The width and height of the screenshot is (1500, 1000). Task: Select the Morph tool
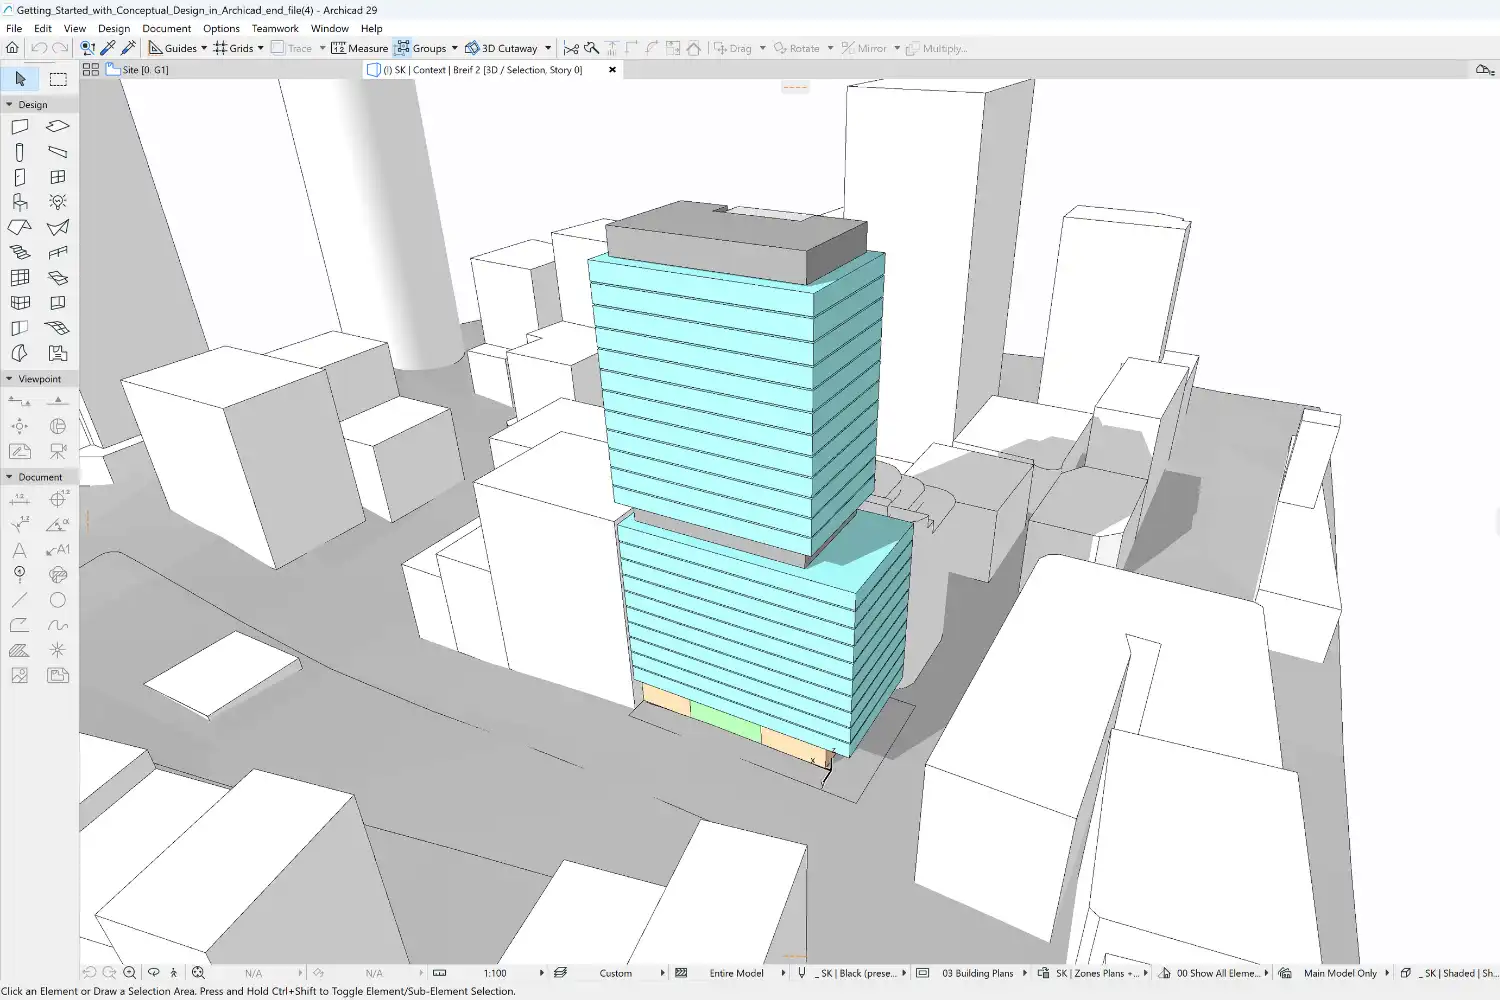point(20,353)
